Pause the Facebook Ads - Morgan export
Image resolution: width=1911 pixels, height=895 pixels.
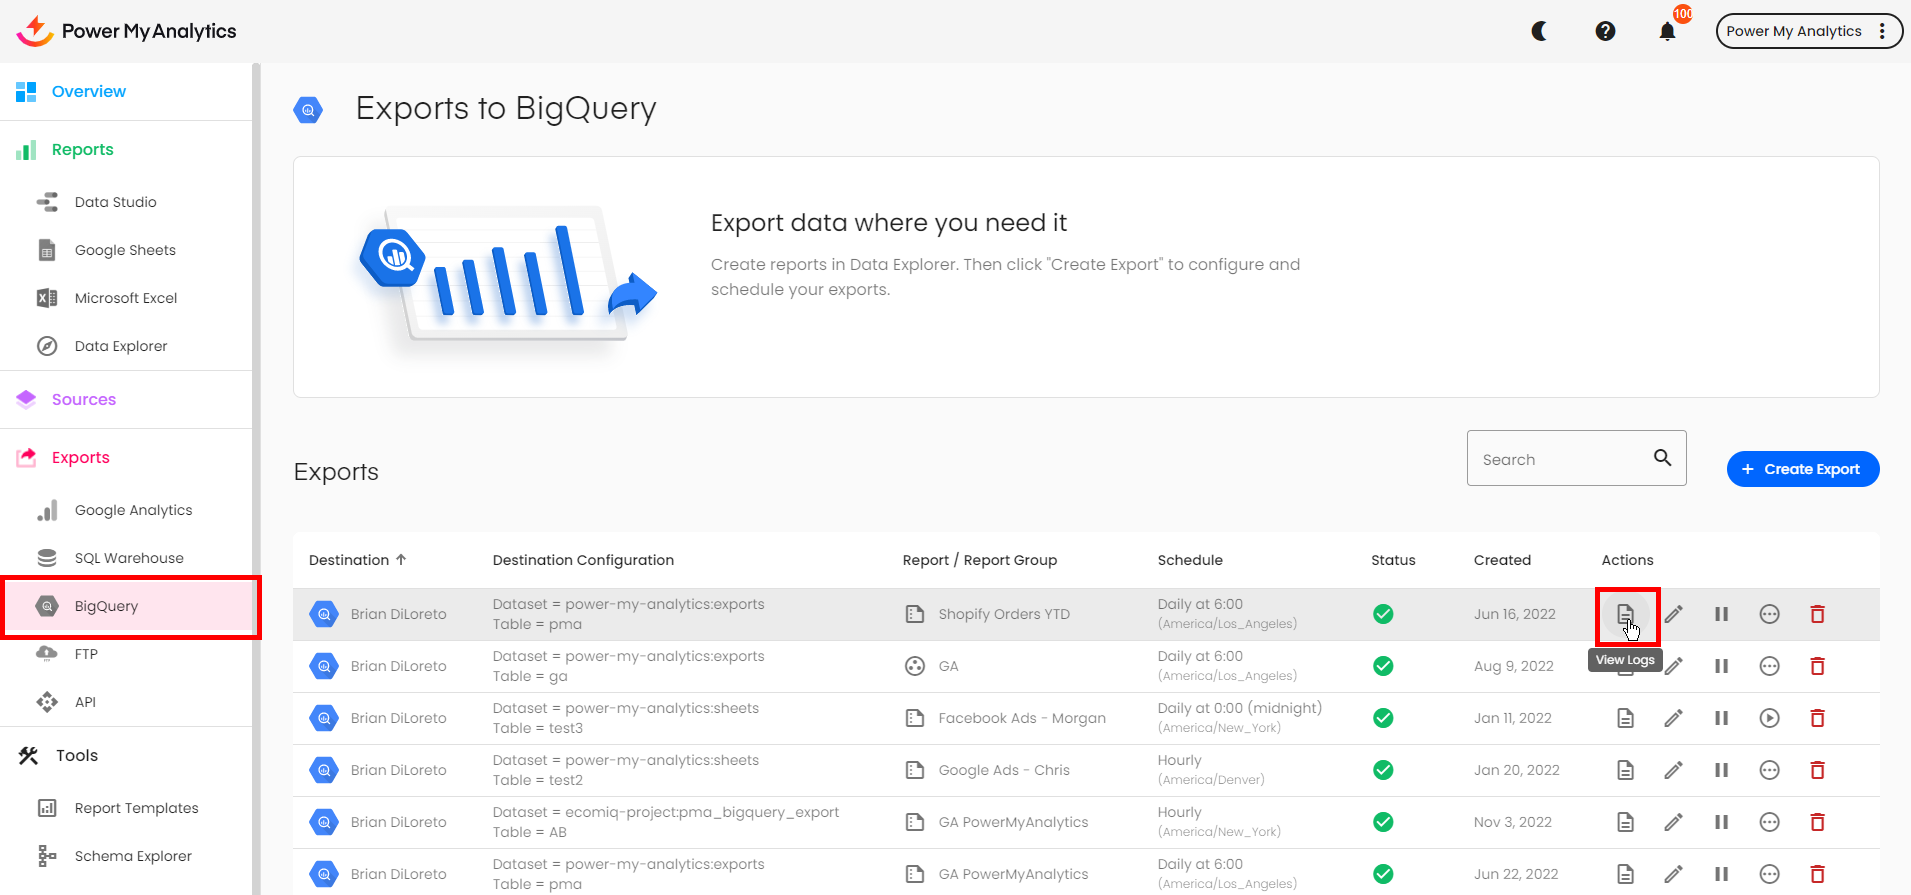tap(1721, 718)
